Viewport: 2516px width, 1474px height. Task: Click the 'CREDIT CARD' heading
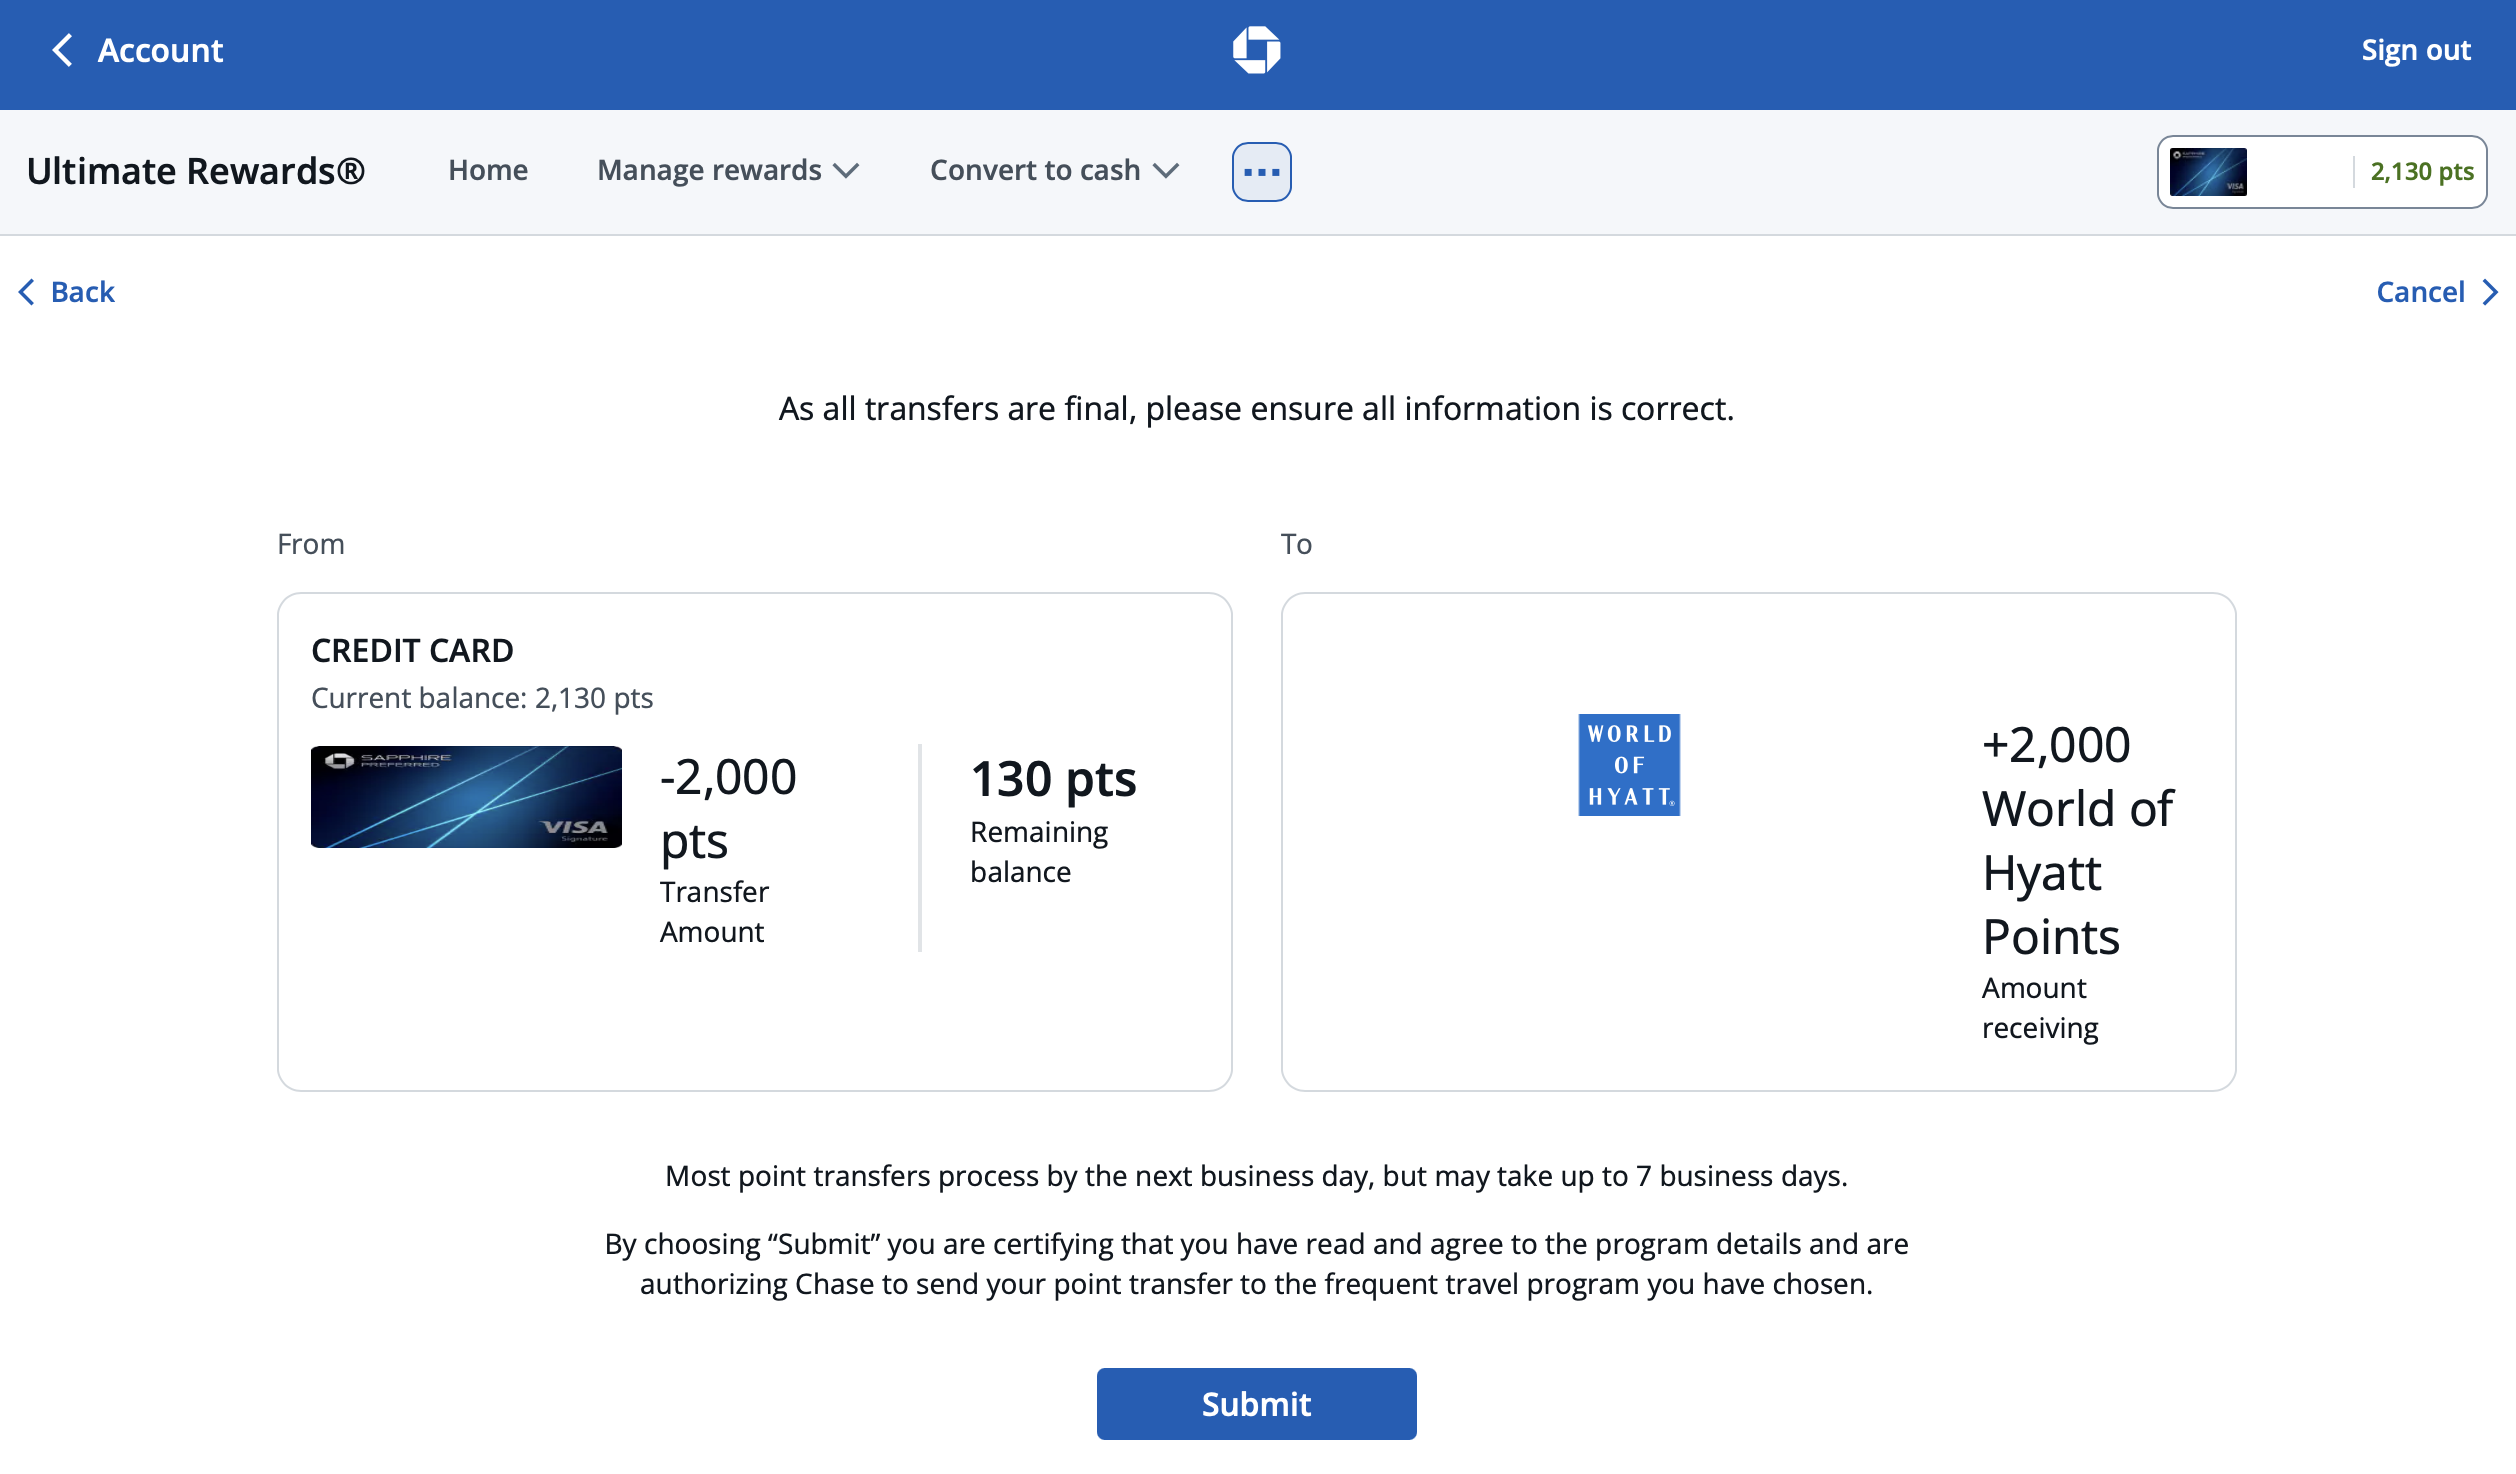pos(412,651)
